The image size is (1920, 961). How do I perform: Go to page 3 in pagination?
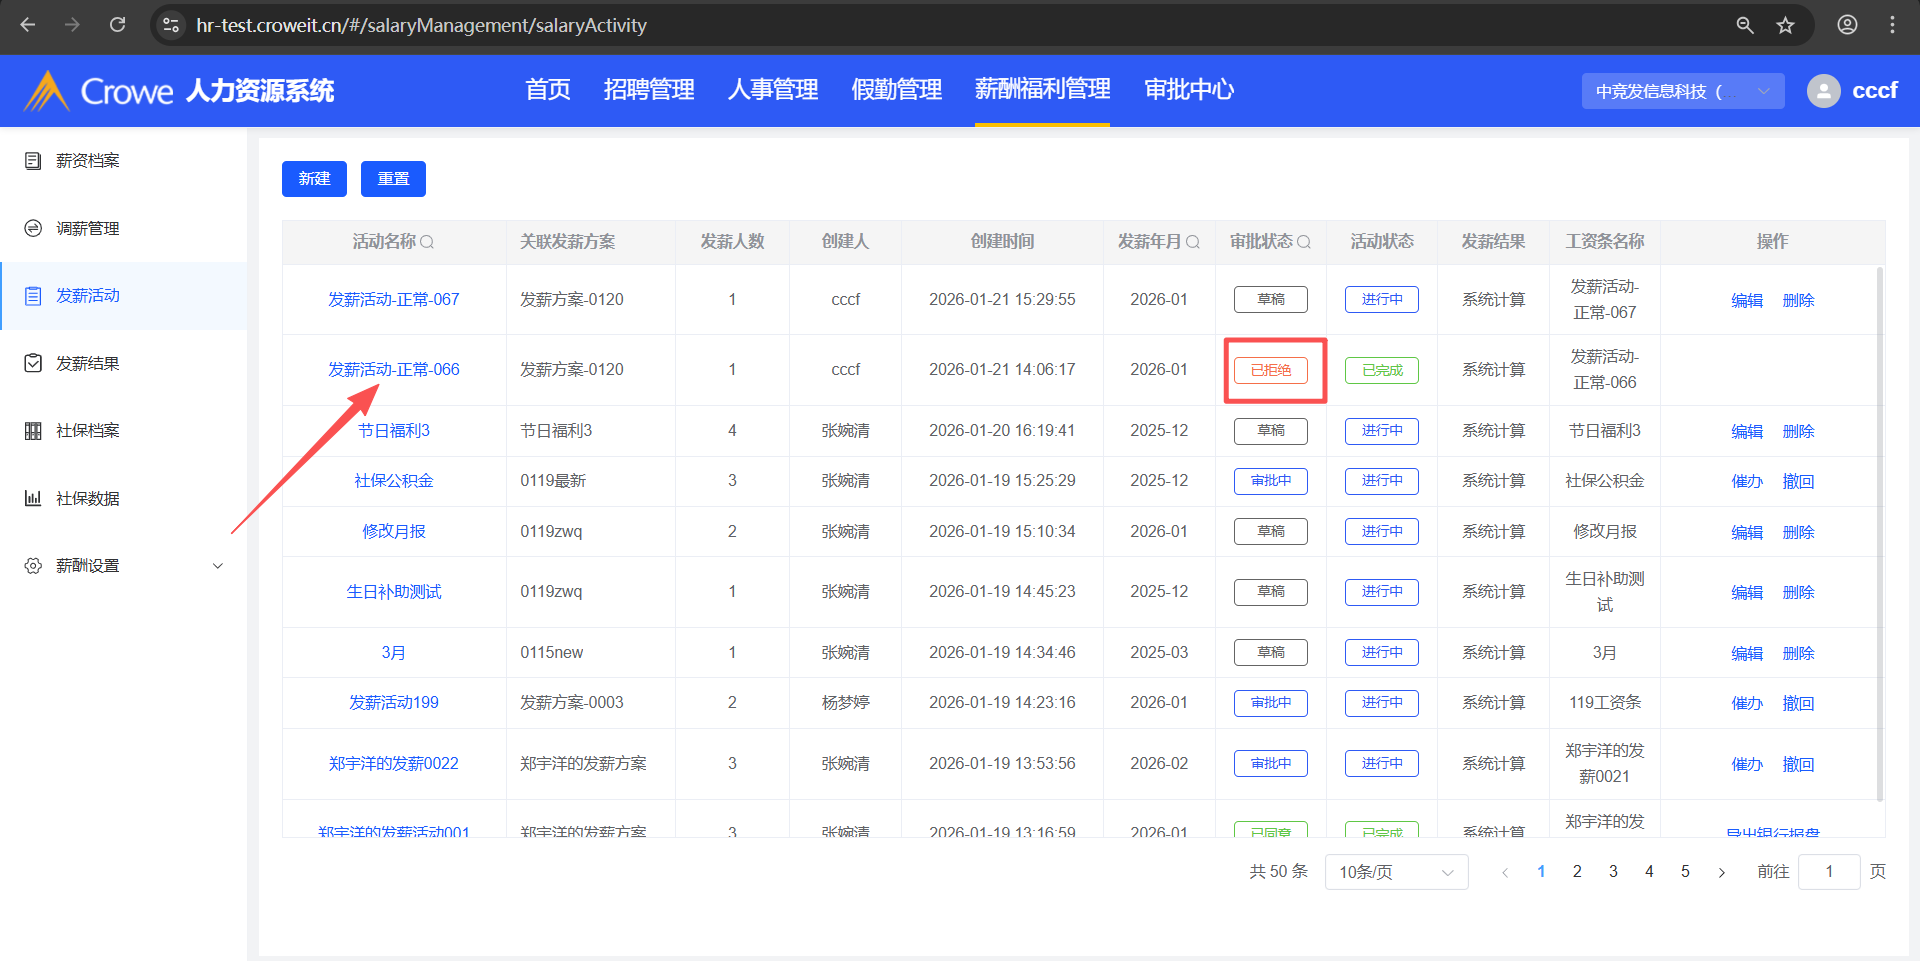coord(1613,872)
